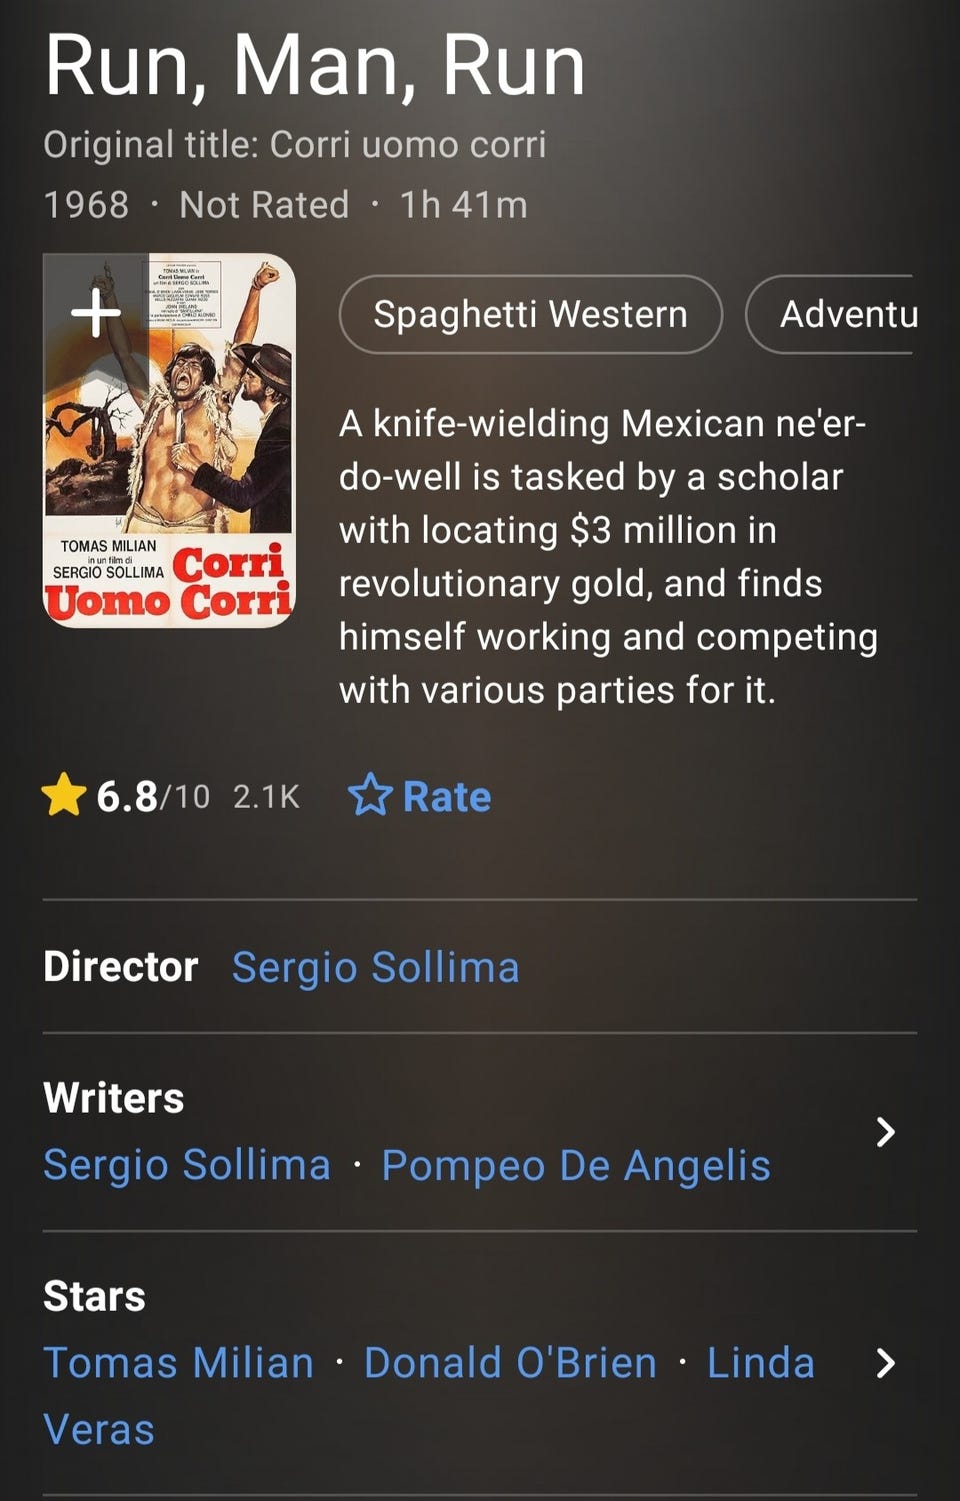Select the partially visible Adventure genre chip
This screenshot has width=960, height=1501.
(840, 314)
